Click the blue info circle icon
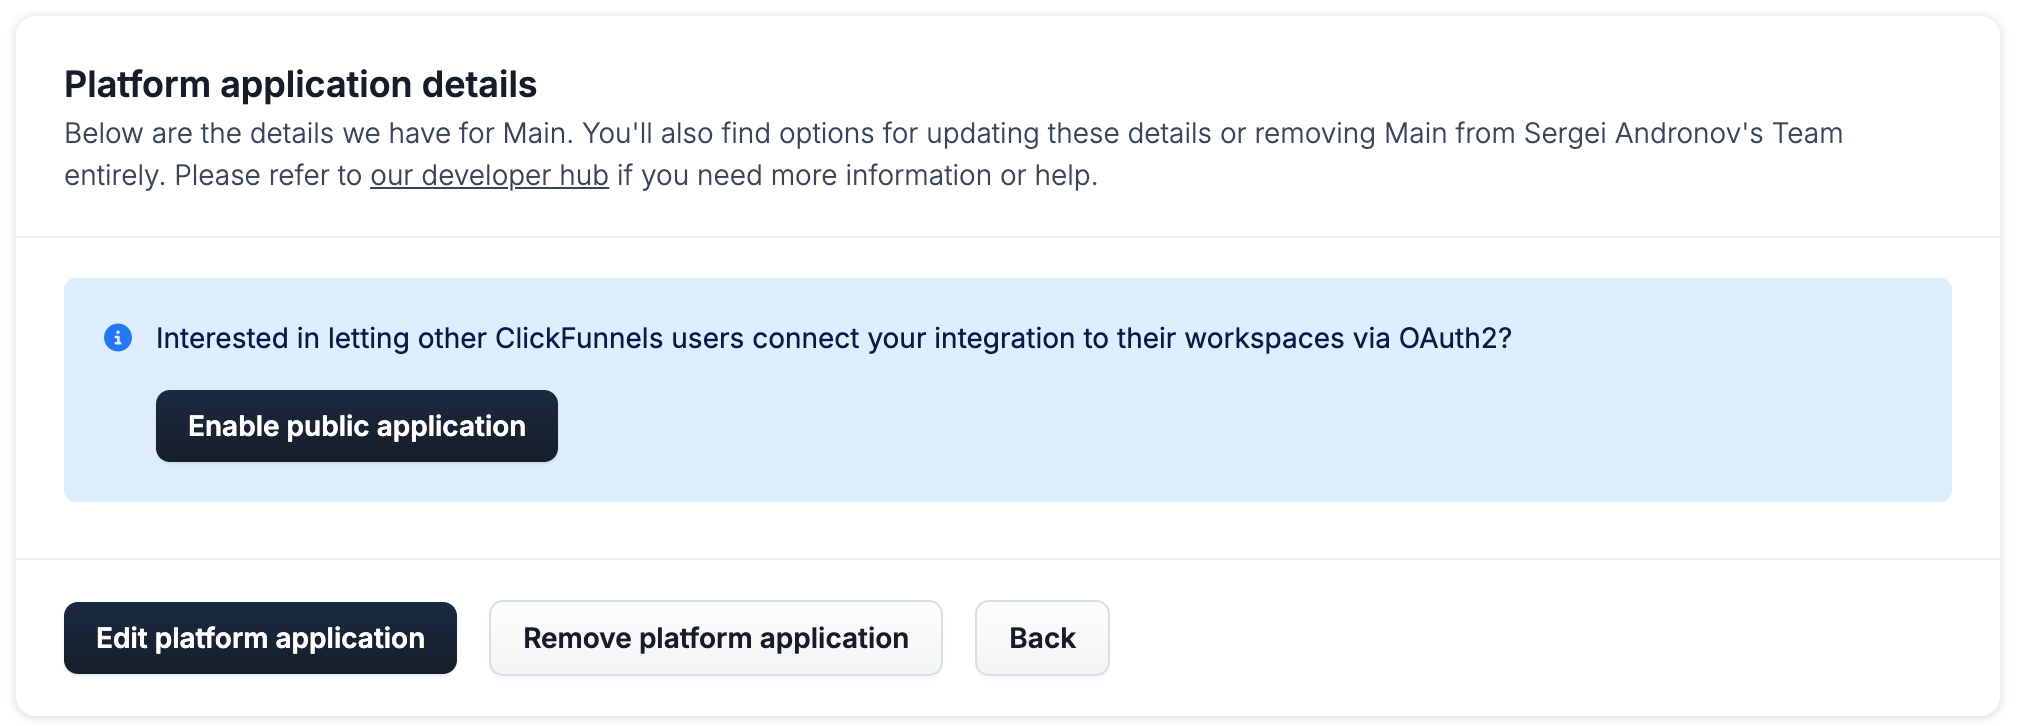Viewport: 2018px width, 726px height. coord(118,338)
